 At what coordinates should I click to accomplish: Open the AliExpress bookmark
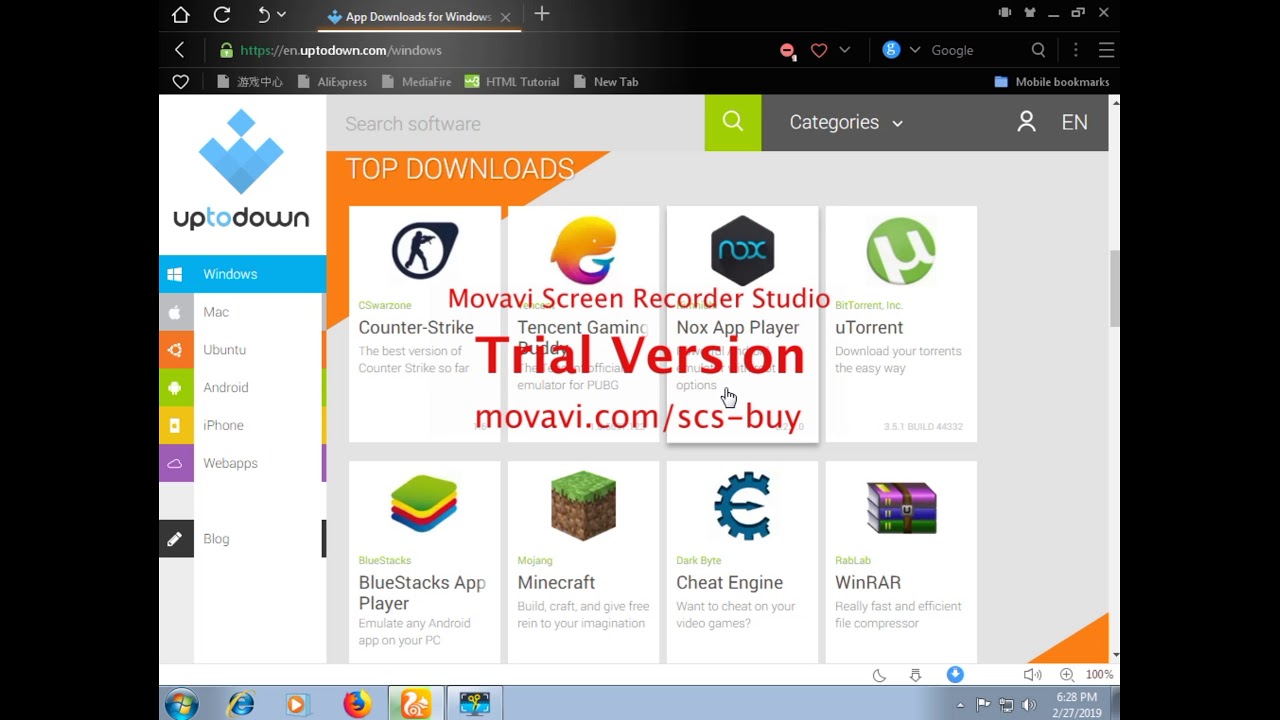pos(332,82)
